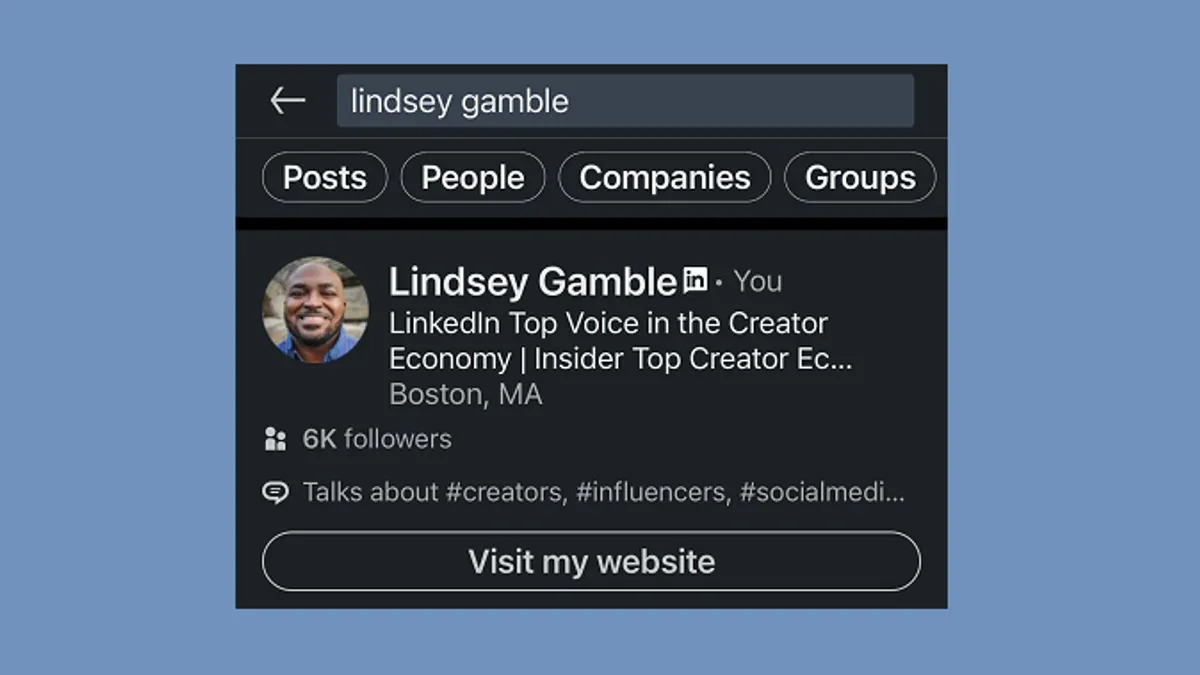Screen dimensions: 1200x675
Task: Open the truncated #socialmedi hashtag
Action: (822, 493)
